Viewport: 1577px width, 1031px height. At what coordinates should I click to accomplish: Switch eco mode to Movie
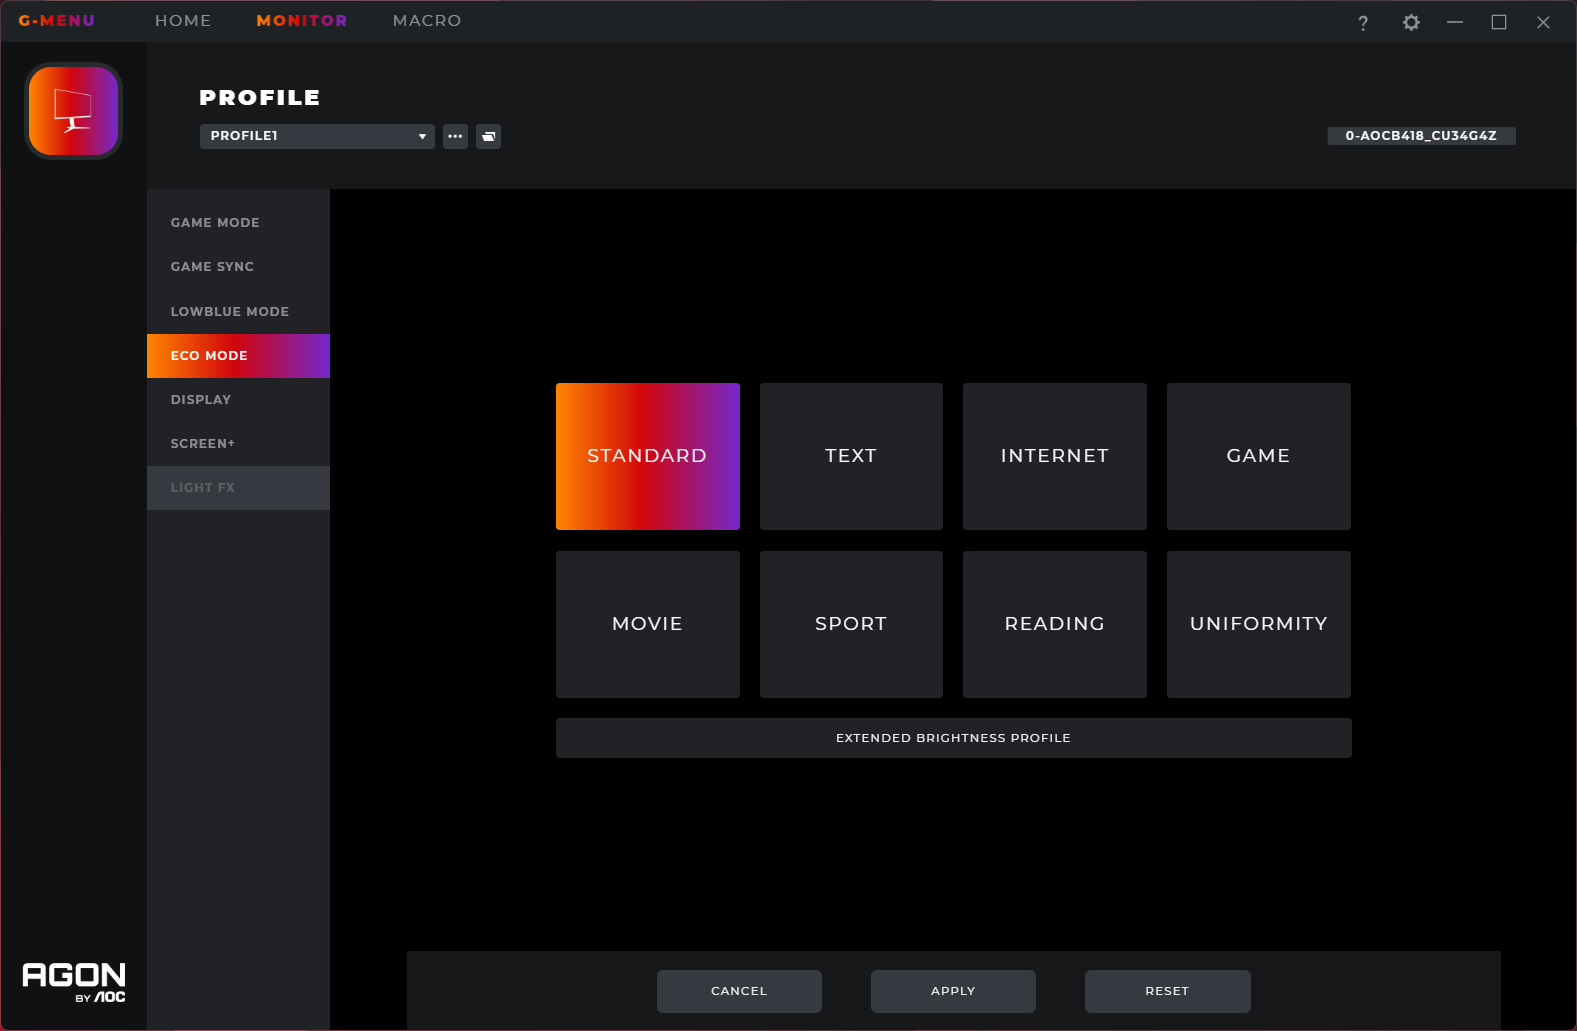[x=647, y=624]
